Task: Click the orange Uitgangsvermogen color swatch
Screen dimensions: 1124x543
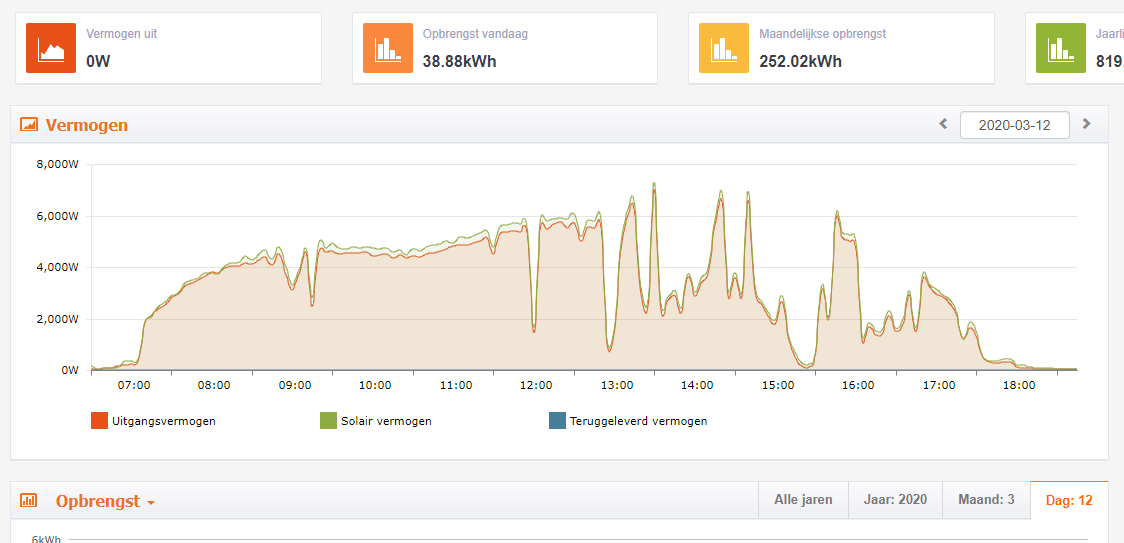Action: click(x=99, y=421)
